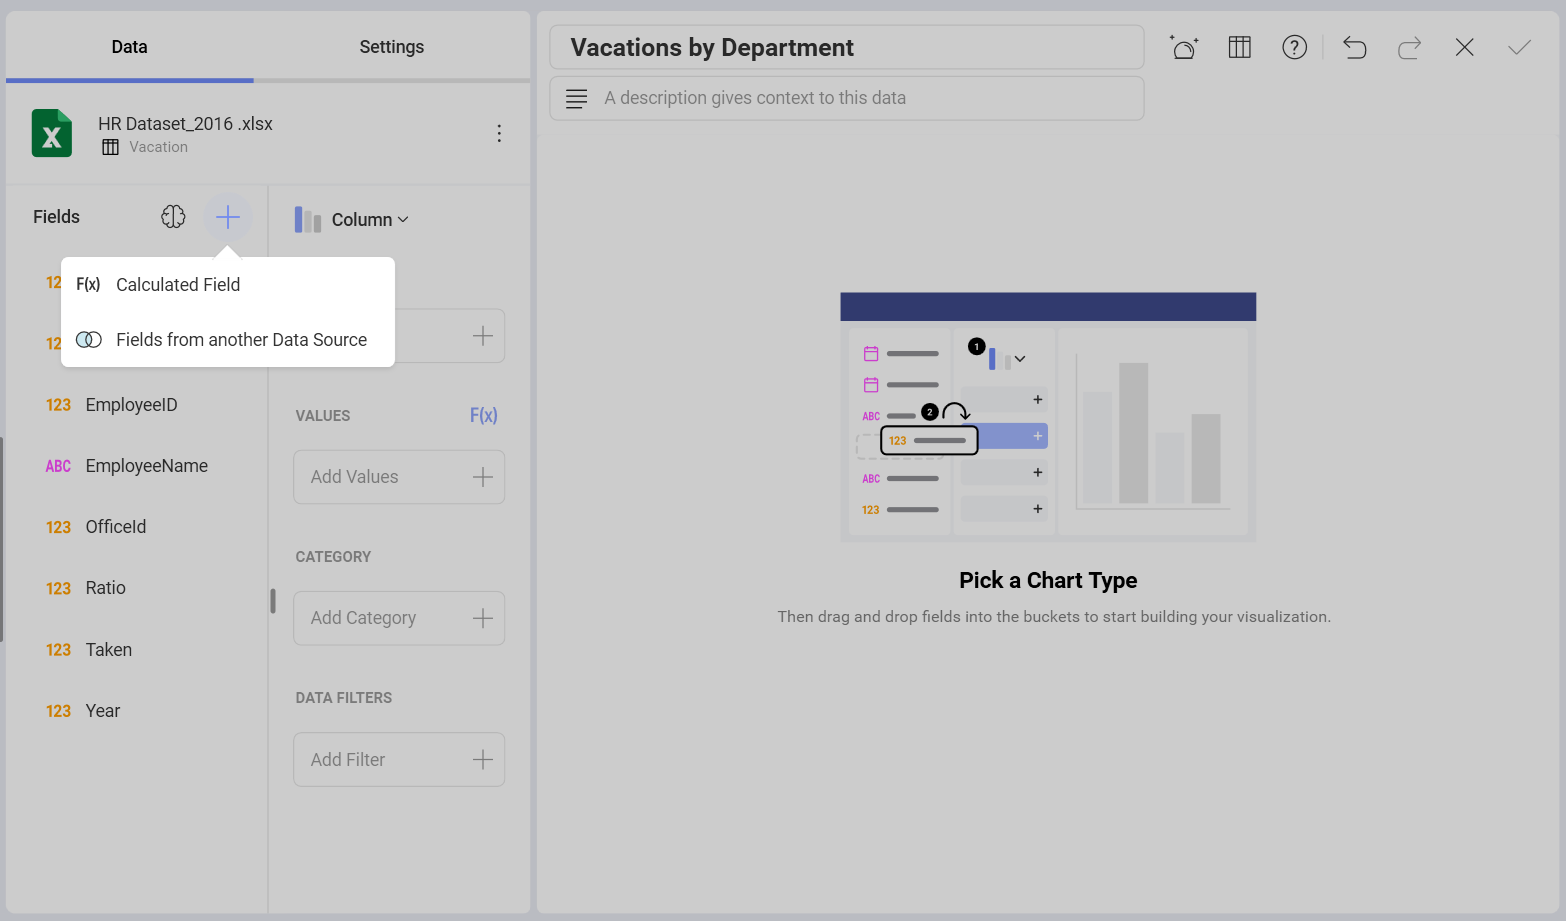Open the data table view icon

pos(1240,47)
